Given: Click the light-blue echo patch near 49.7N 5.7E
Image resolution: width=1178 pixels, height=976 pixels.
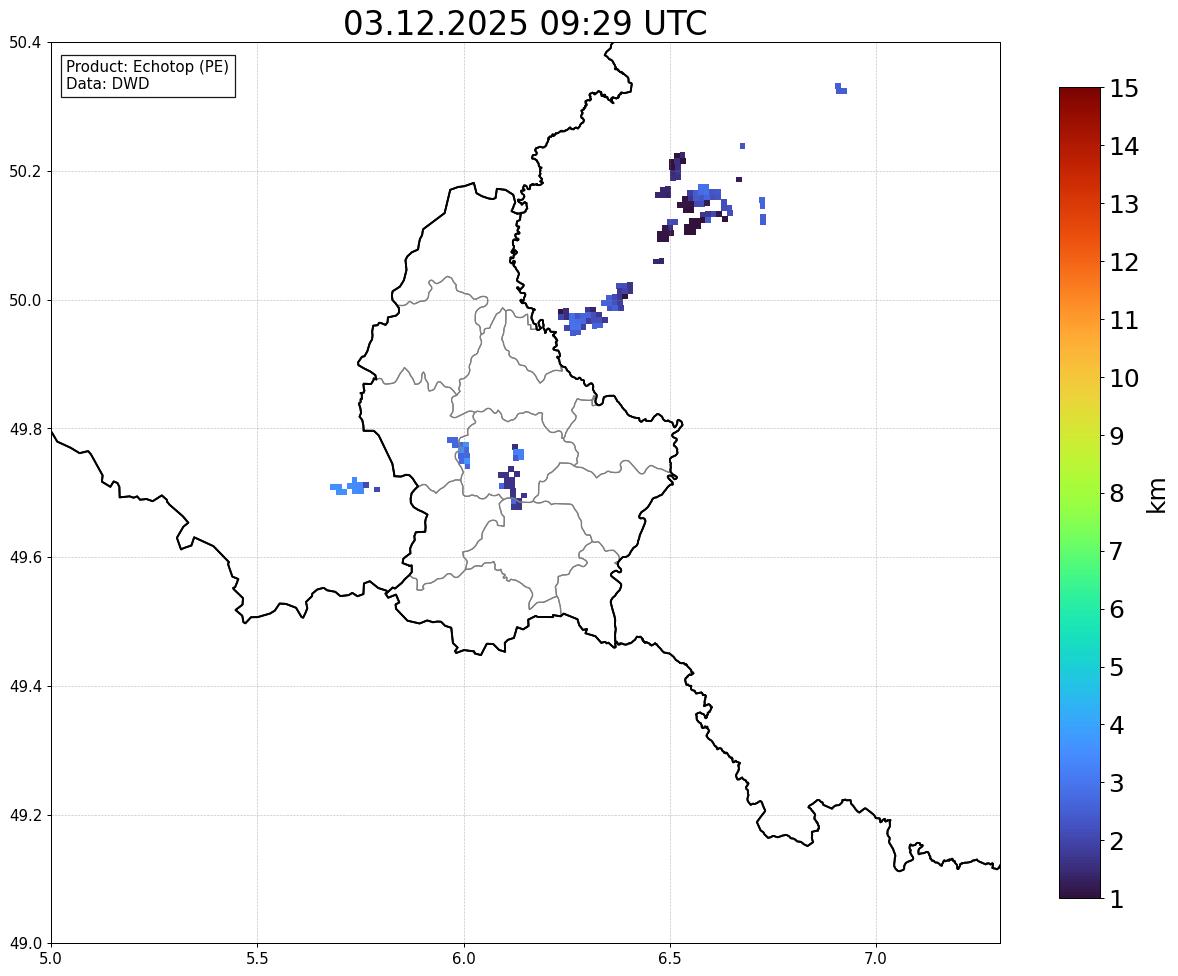Looking at the screenshot, I should [x=351, y=486].
